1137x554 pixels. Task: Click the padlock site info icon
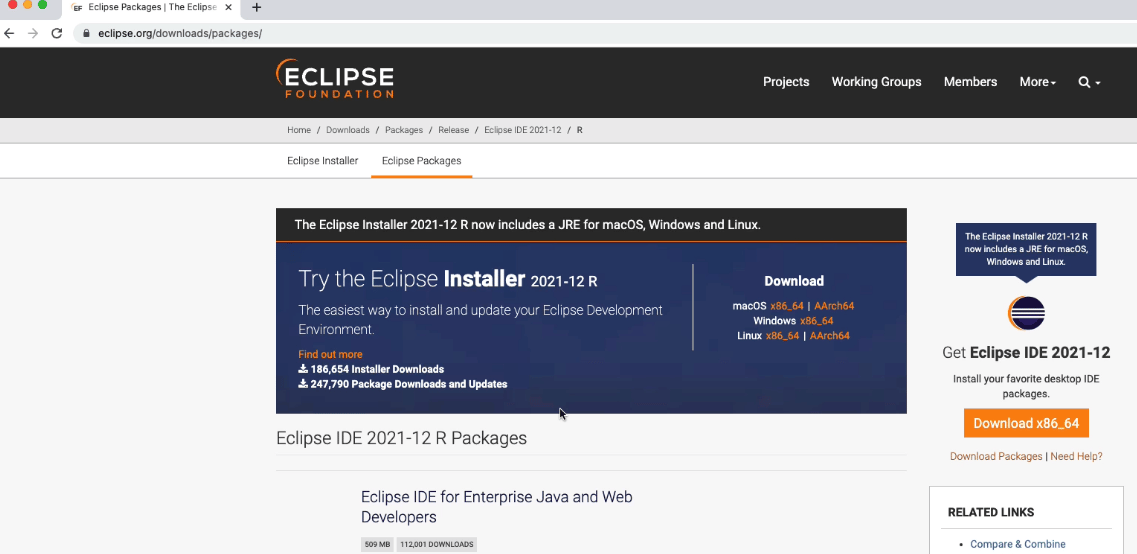point(86,33)
